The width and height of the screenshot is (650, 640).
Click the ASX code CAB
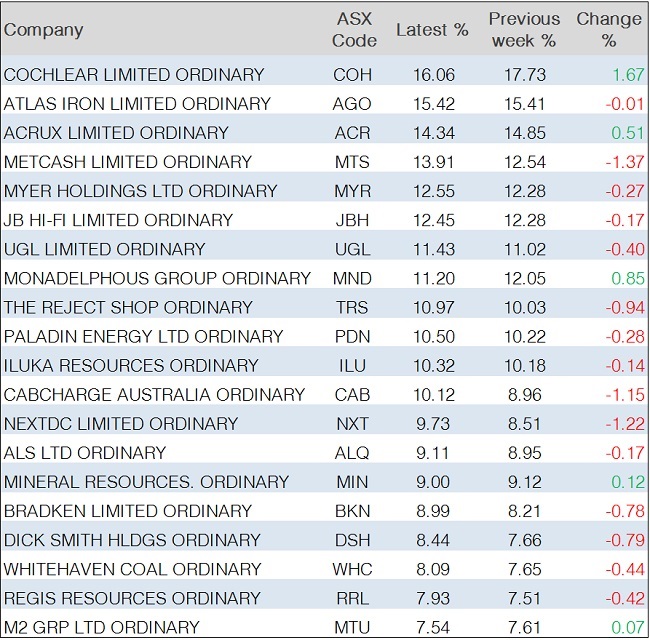(352, 394)
